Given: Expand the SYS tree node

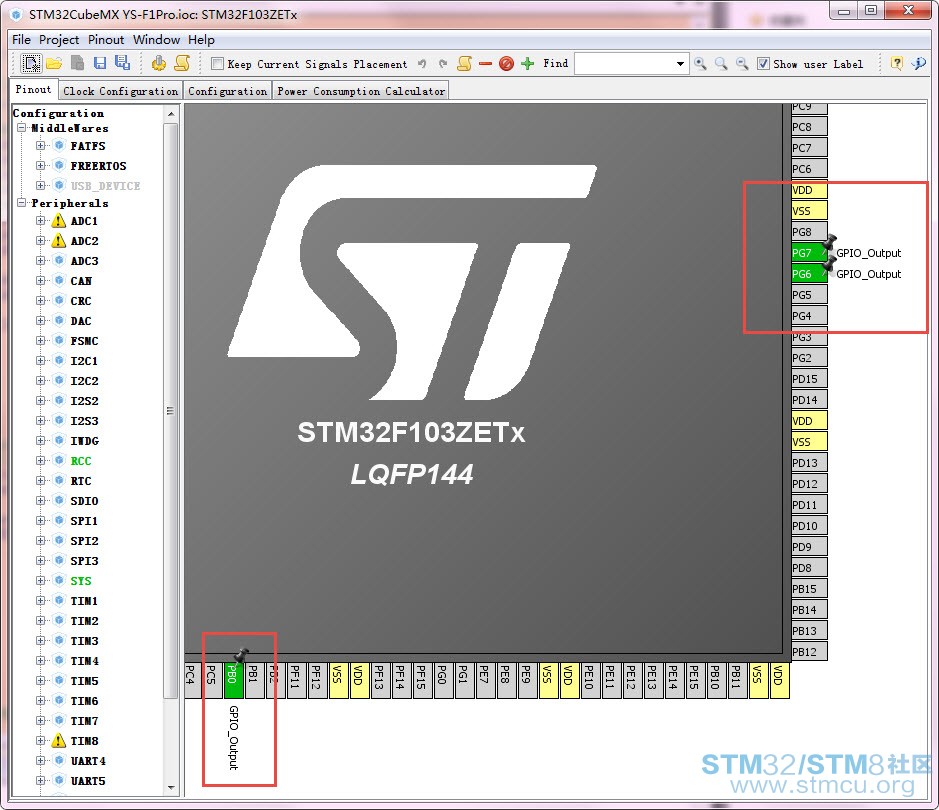Looking at the screenshot, I should point(40,581).
